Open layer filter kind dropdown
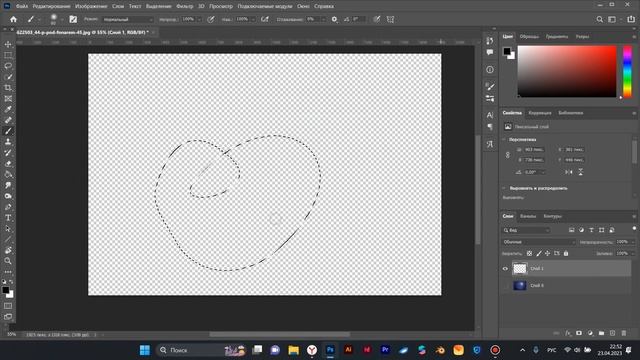This screenshot has width=640, height=360. coord(526,230)
